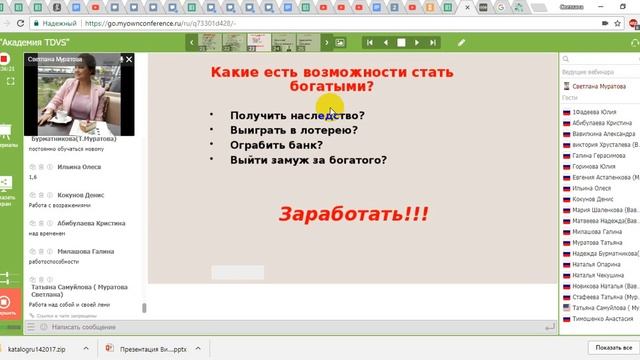The height and width of the screenshot is (360, 640).
Task: Open chat menu hamburger icon
Action: coord(31,327)
